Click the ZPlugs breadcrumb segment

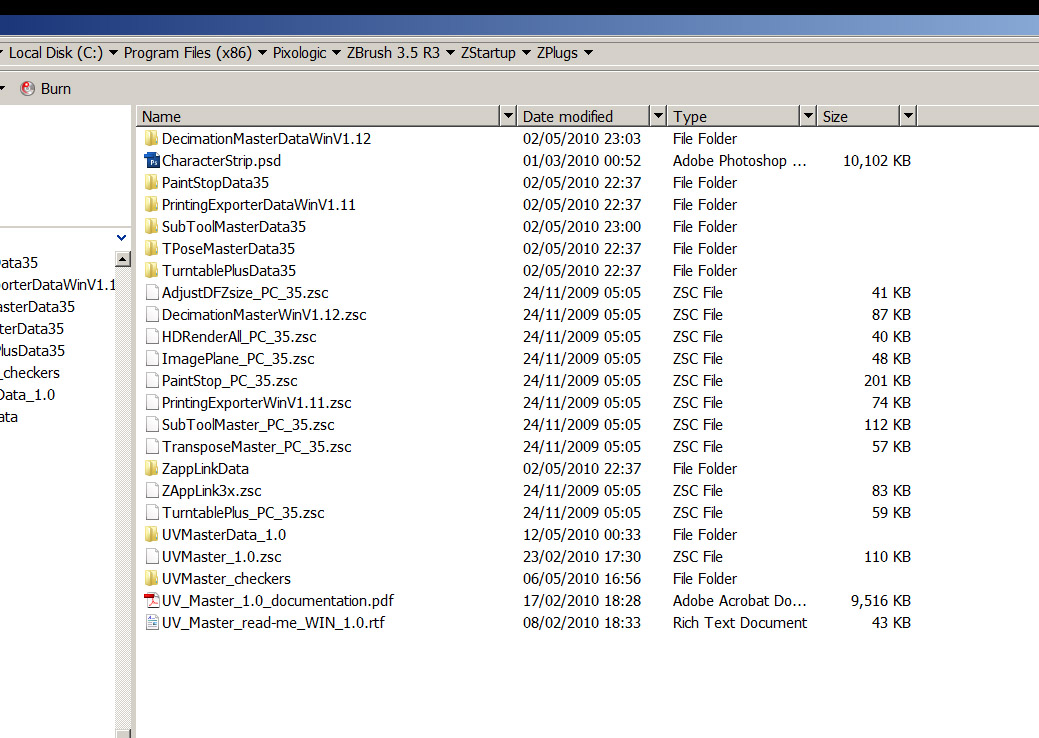tap(557, 52)
